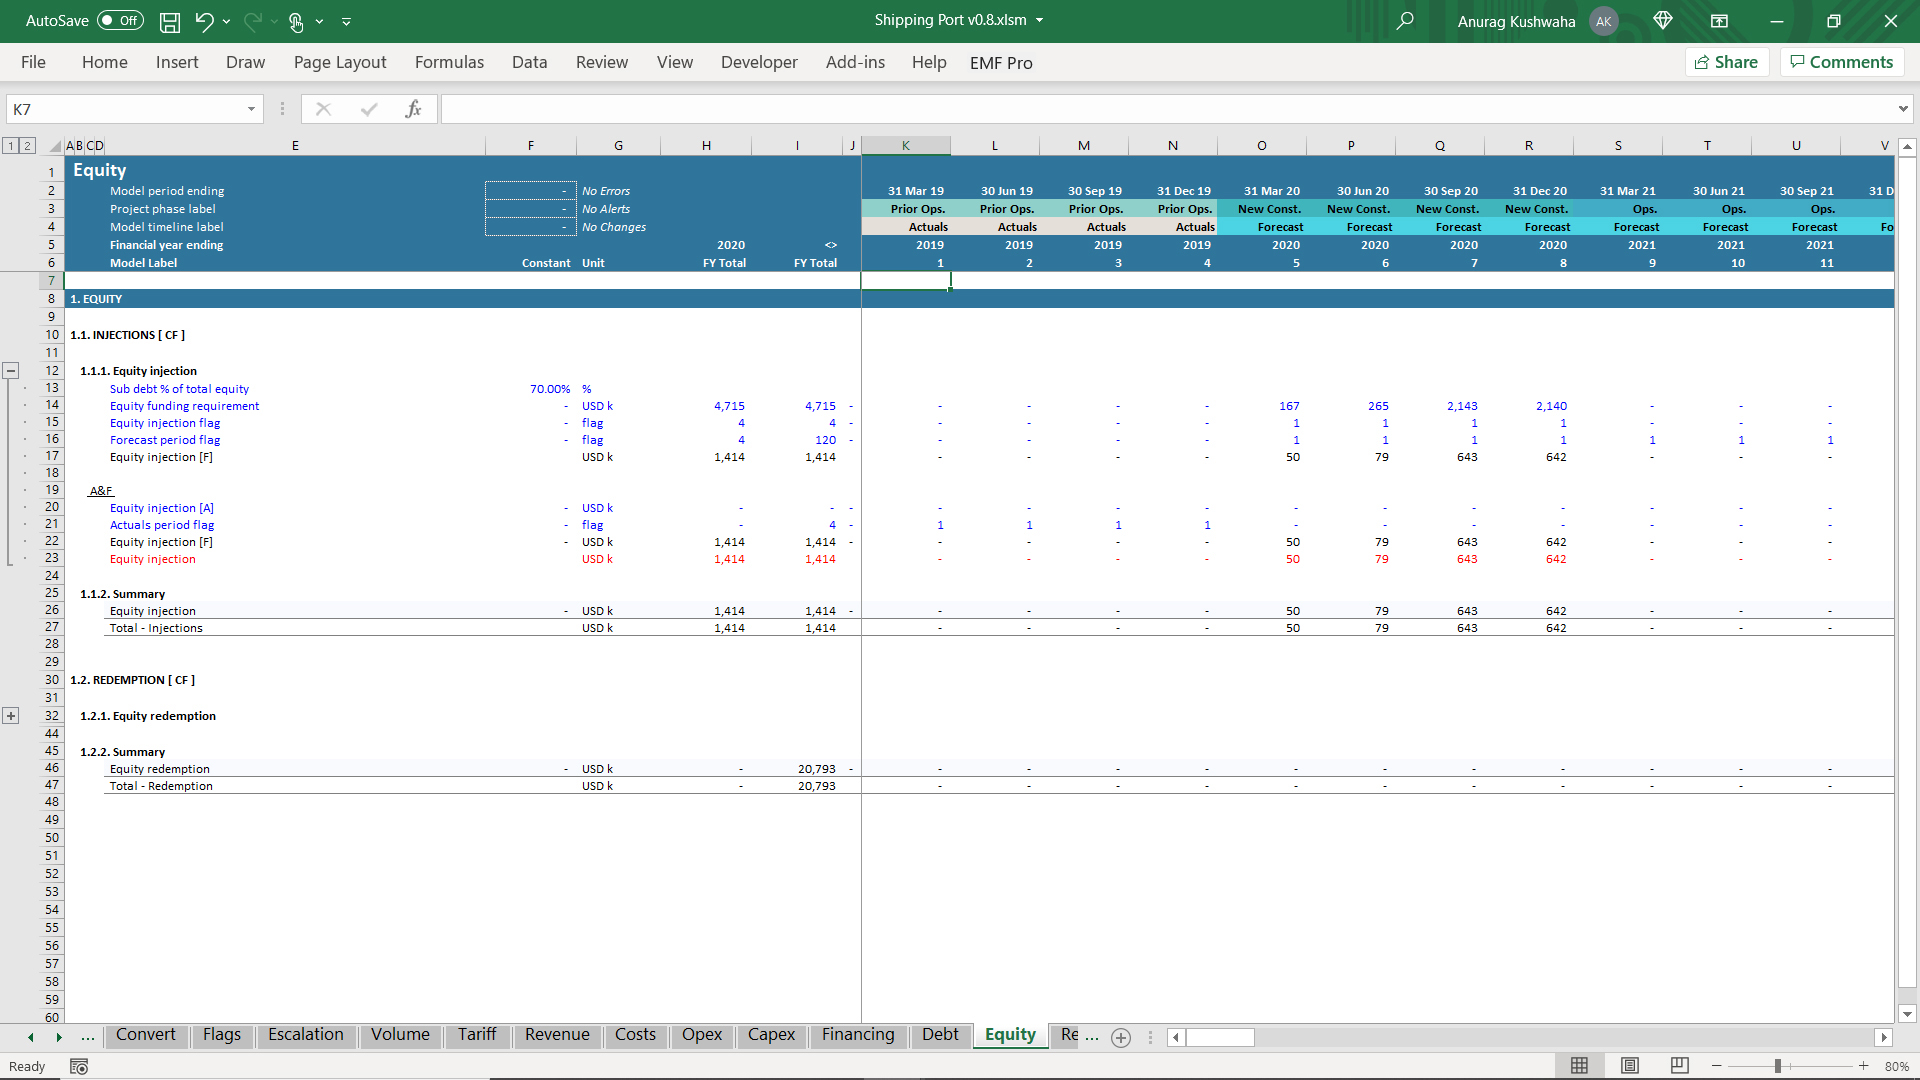Image resolution: width=1920 pixels, height=1080 pixels.
Task: Click the Insert Function fx icon
Action: (x=413, y=109)
